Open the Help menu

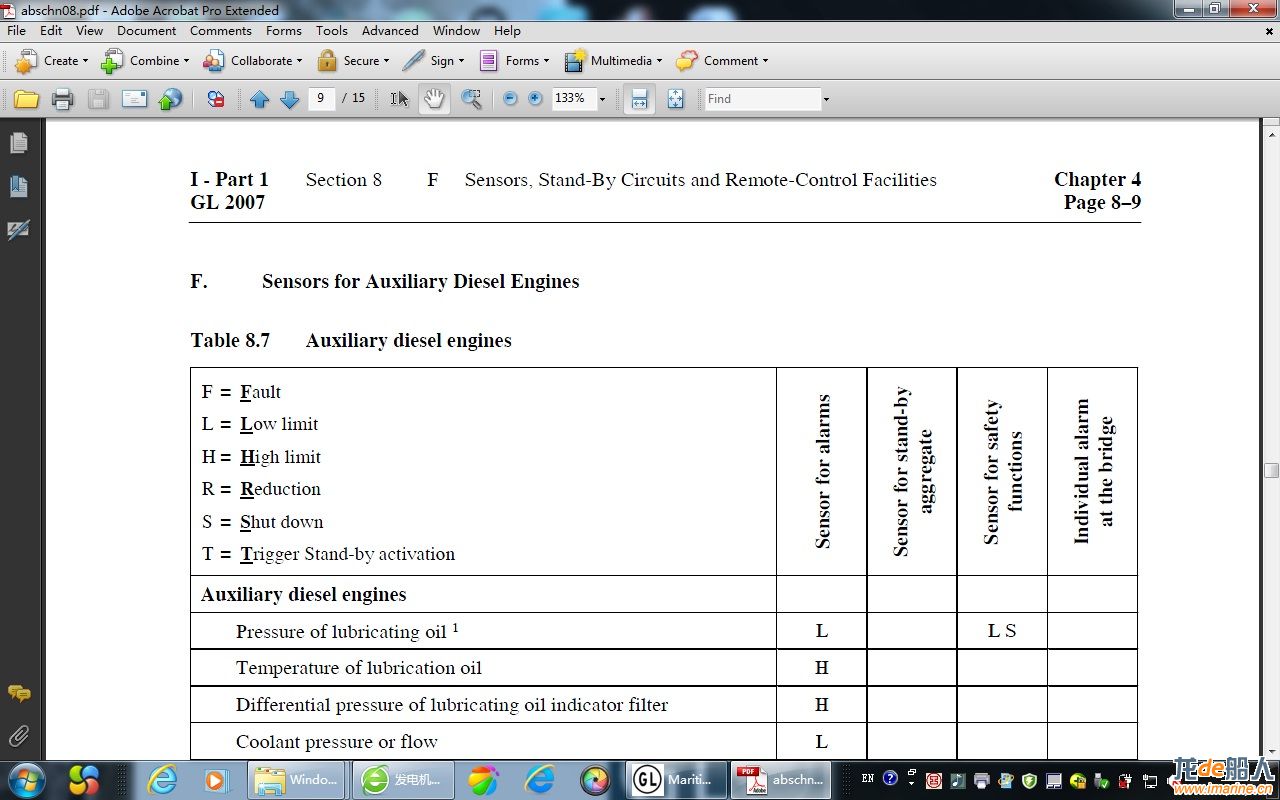[507, 31]
